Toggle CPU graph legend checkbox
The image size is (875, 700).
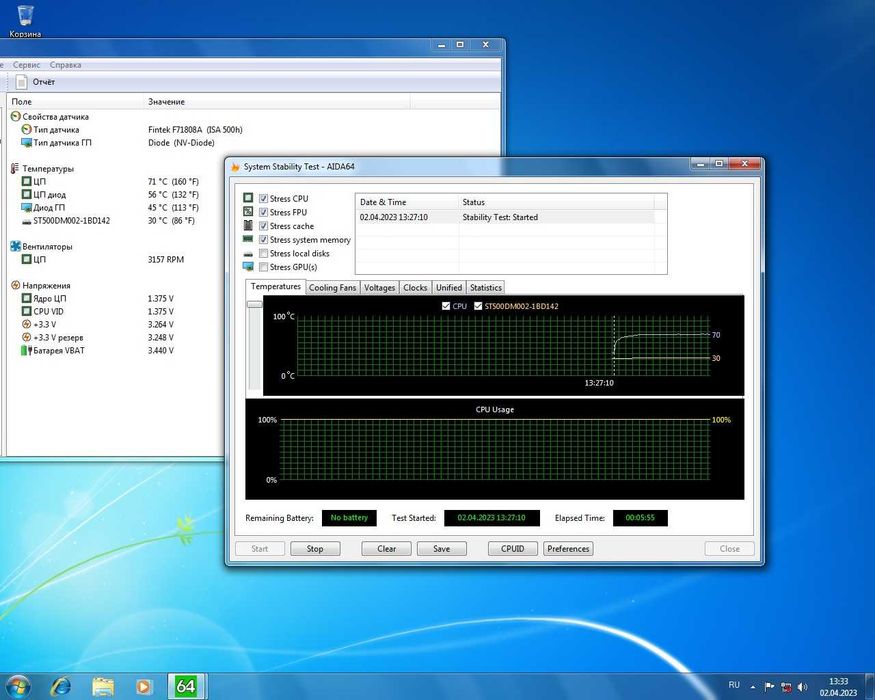(x=445, y=306)
